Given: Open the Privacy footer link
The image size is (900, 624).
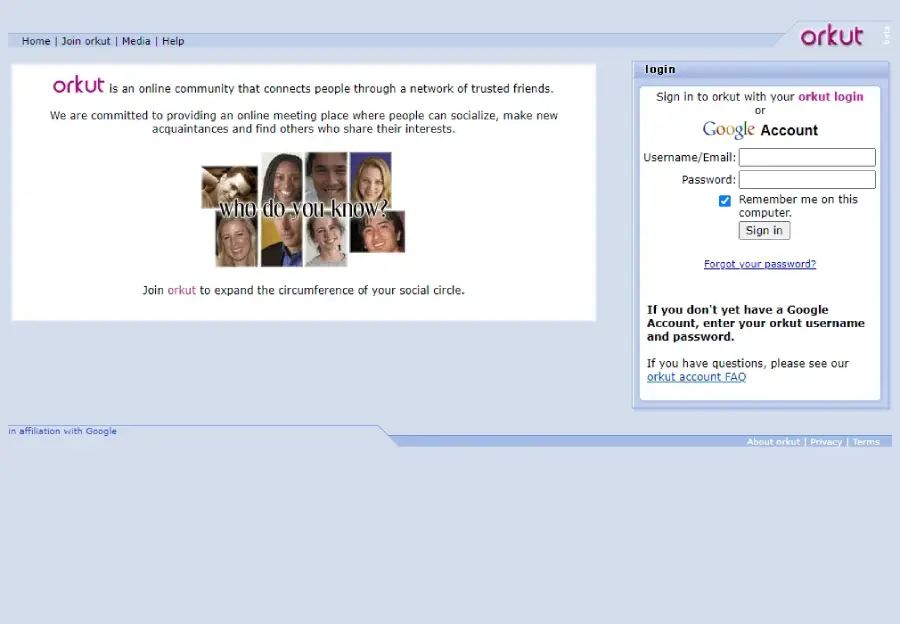Looking at the screenshot, I should 826,442.
